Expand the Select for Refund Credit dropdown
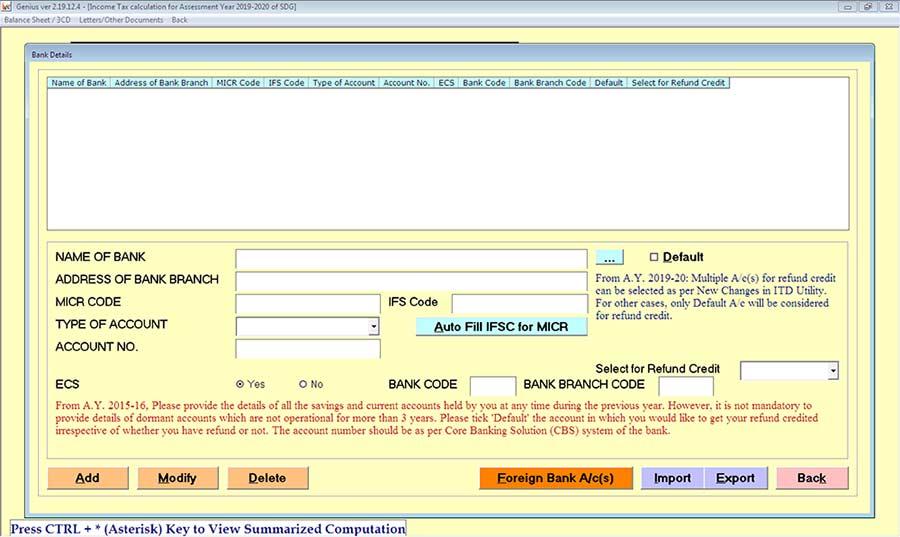The image size is (900, 537). [x=832, y=371]
